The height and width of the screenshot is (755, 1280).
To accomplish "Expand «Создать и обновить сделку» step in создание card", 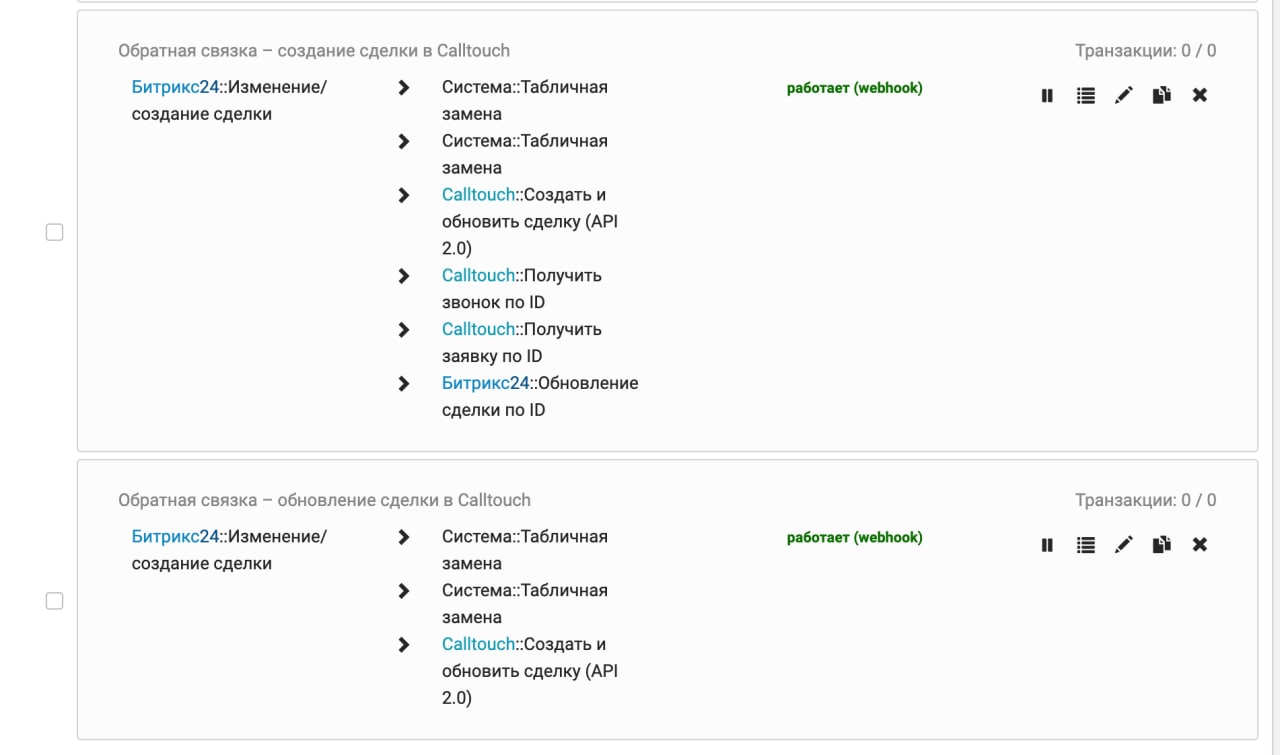I will click(x=404, y=196).
